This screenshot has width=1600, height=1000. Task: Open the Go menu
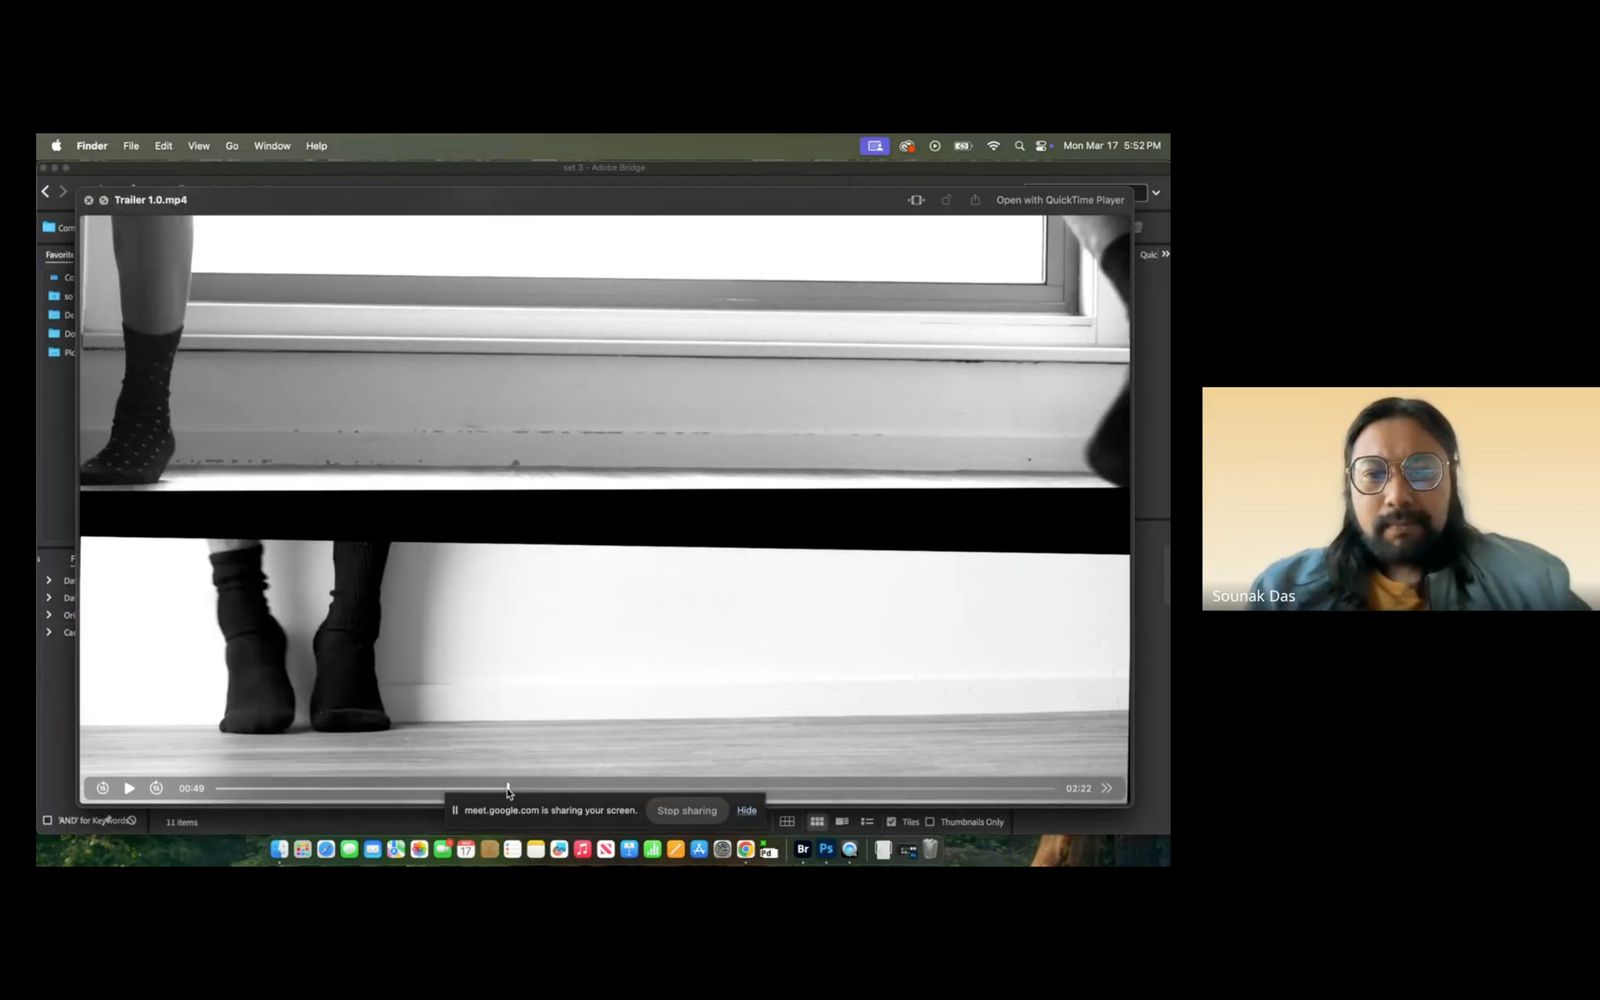pyautogui.click(x=232, y=146)
